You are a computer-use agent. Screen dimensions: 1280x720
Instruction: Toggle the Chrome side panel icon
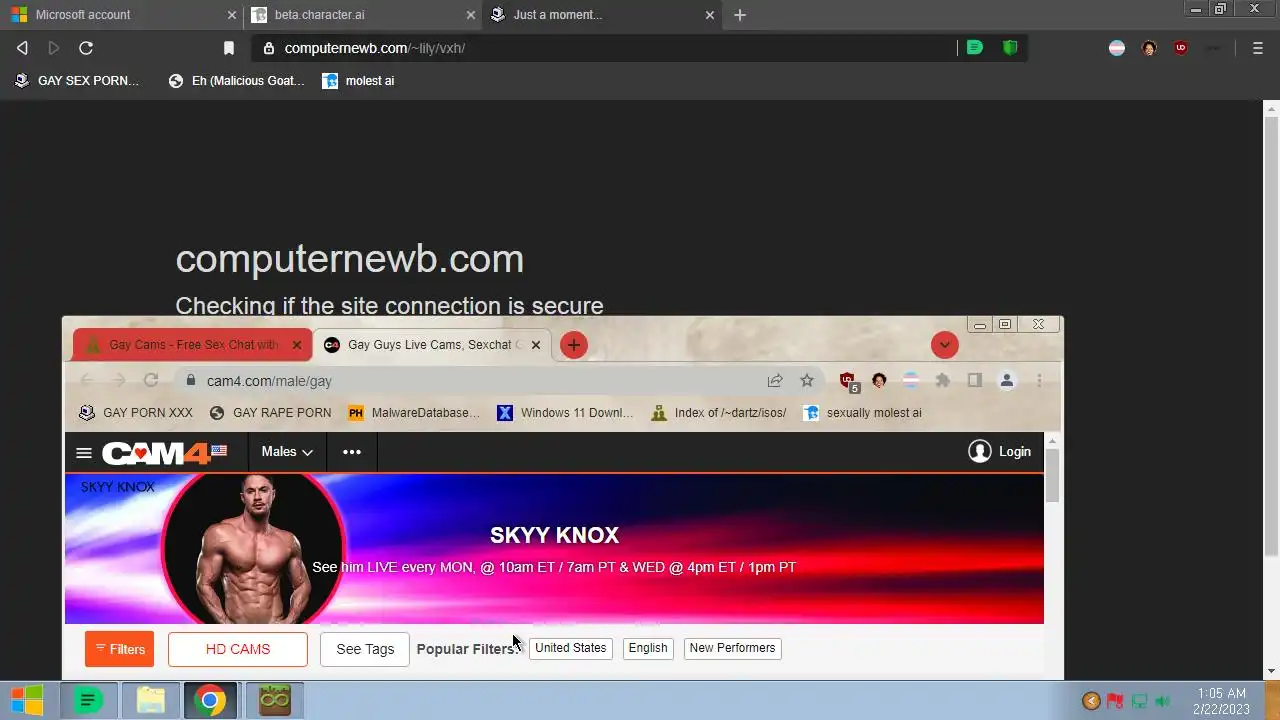[x=974, y=380]
